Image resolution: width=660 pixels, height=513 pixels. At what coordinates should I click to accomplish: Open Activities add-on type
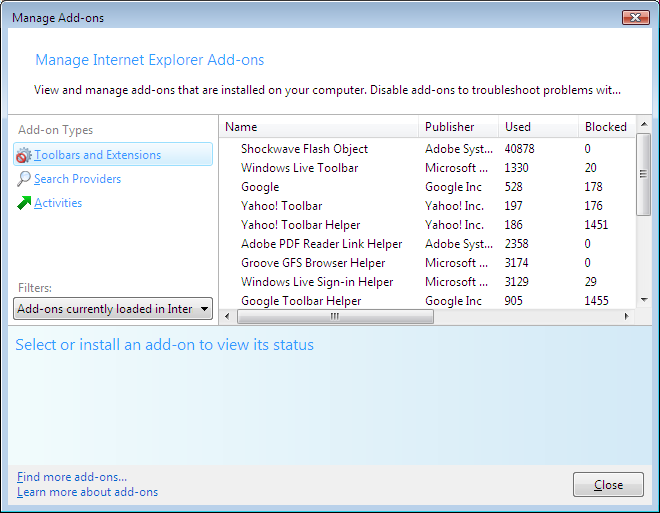pos(58,203)
